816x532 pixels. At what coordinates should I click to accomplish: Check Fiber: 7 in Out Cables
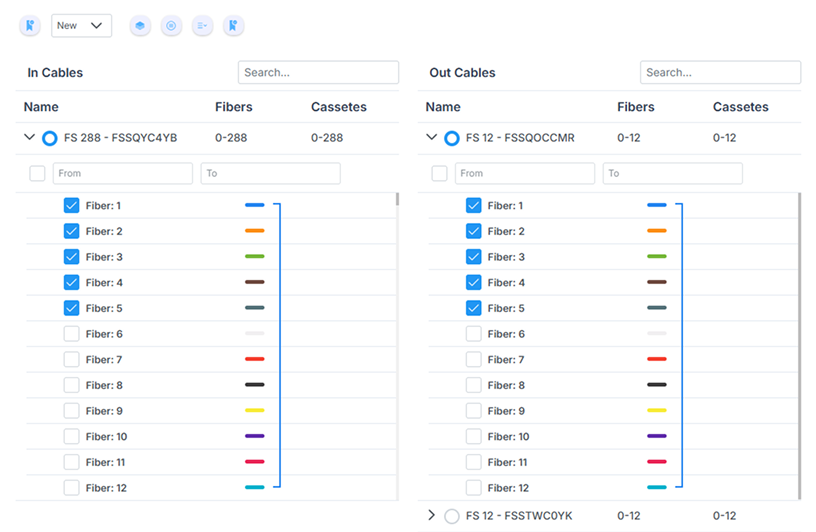click(474, 359)
